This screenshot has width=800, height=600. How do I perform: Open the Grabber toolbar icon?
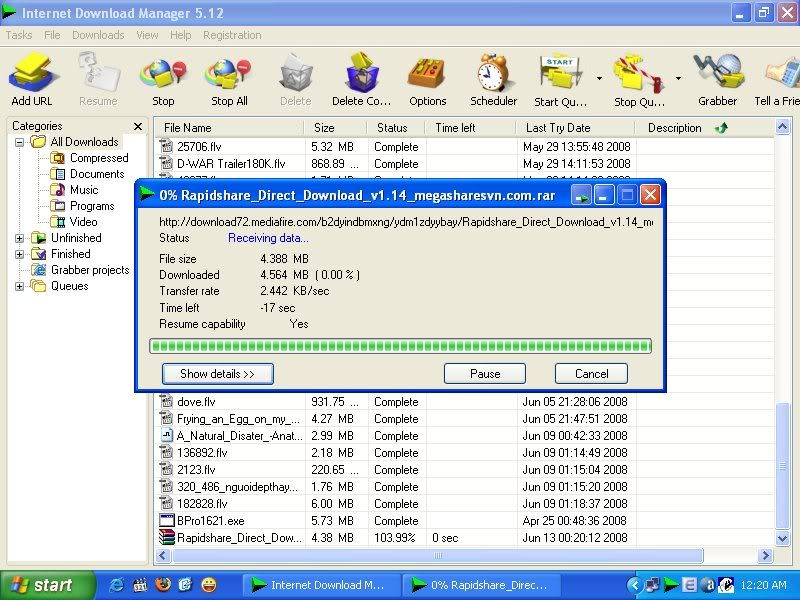[717, 80]
